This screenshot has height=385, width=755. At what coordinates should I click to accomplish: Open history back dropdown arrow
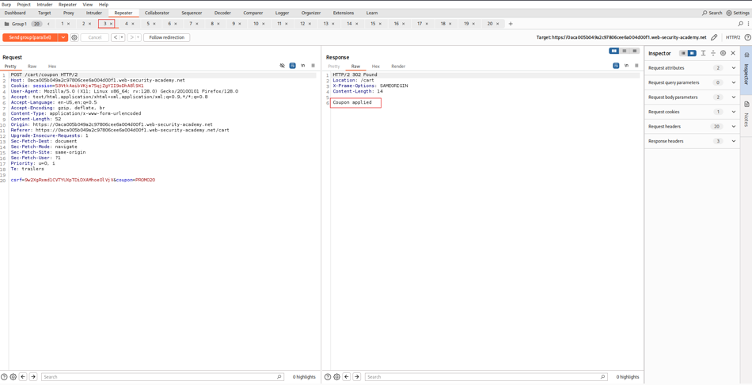122,38
